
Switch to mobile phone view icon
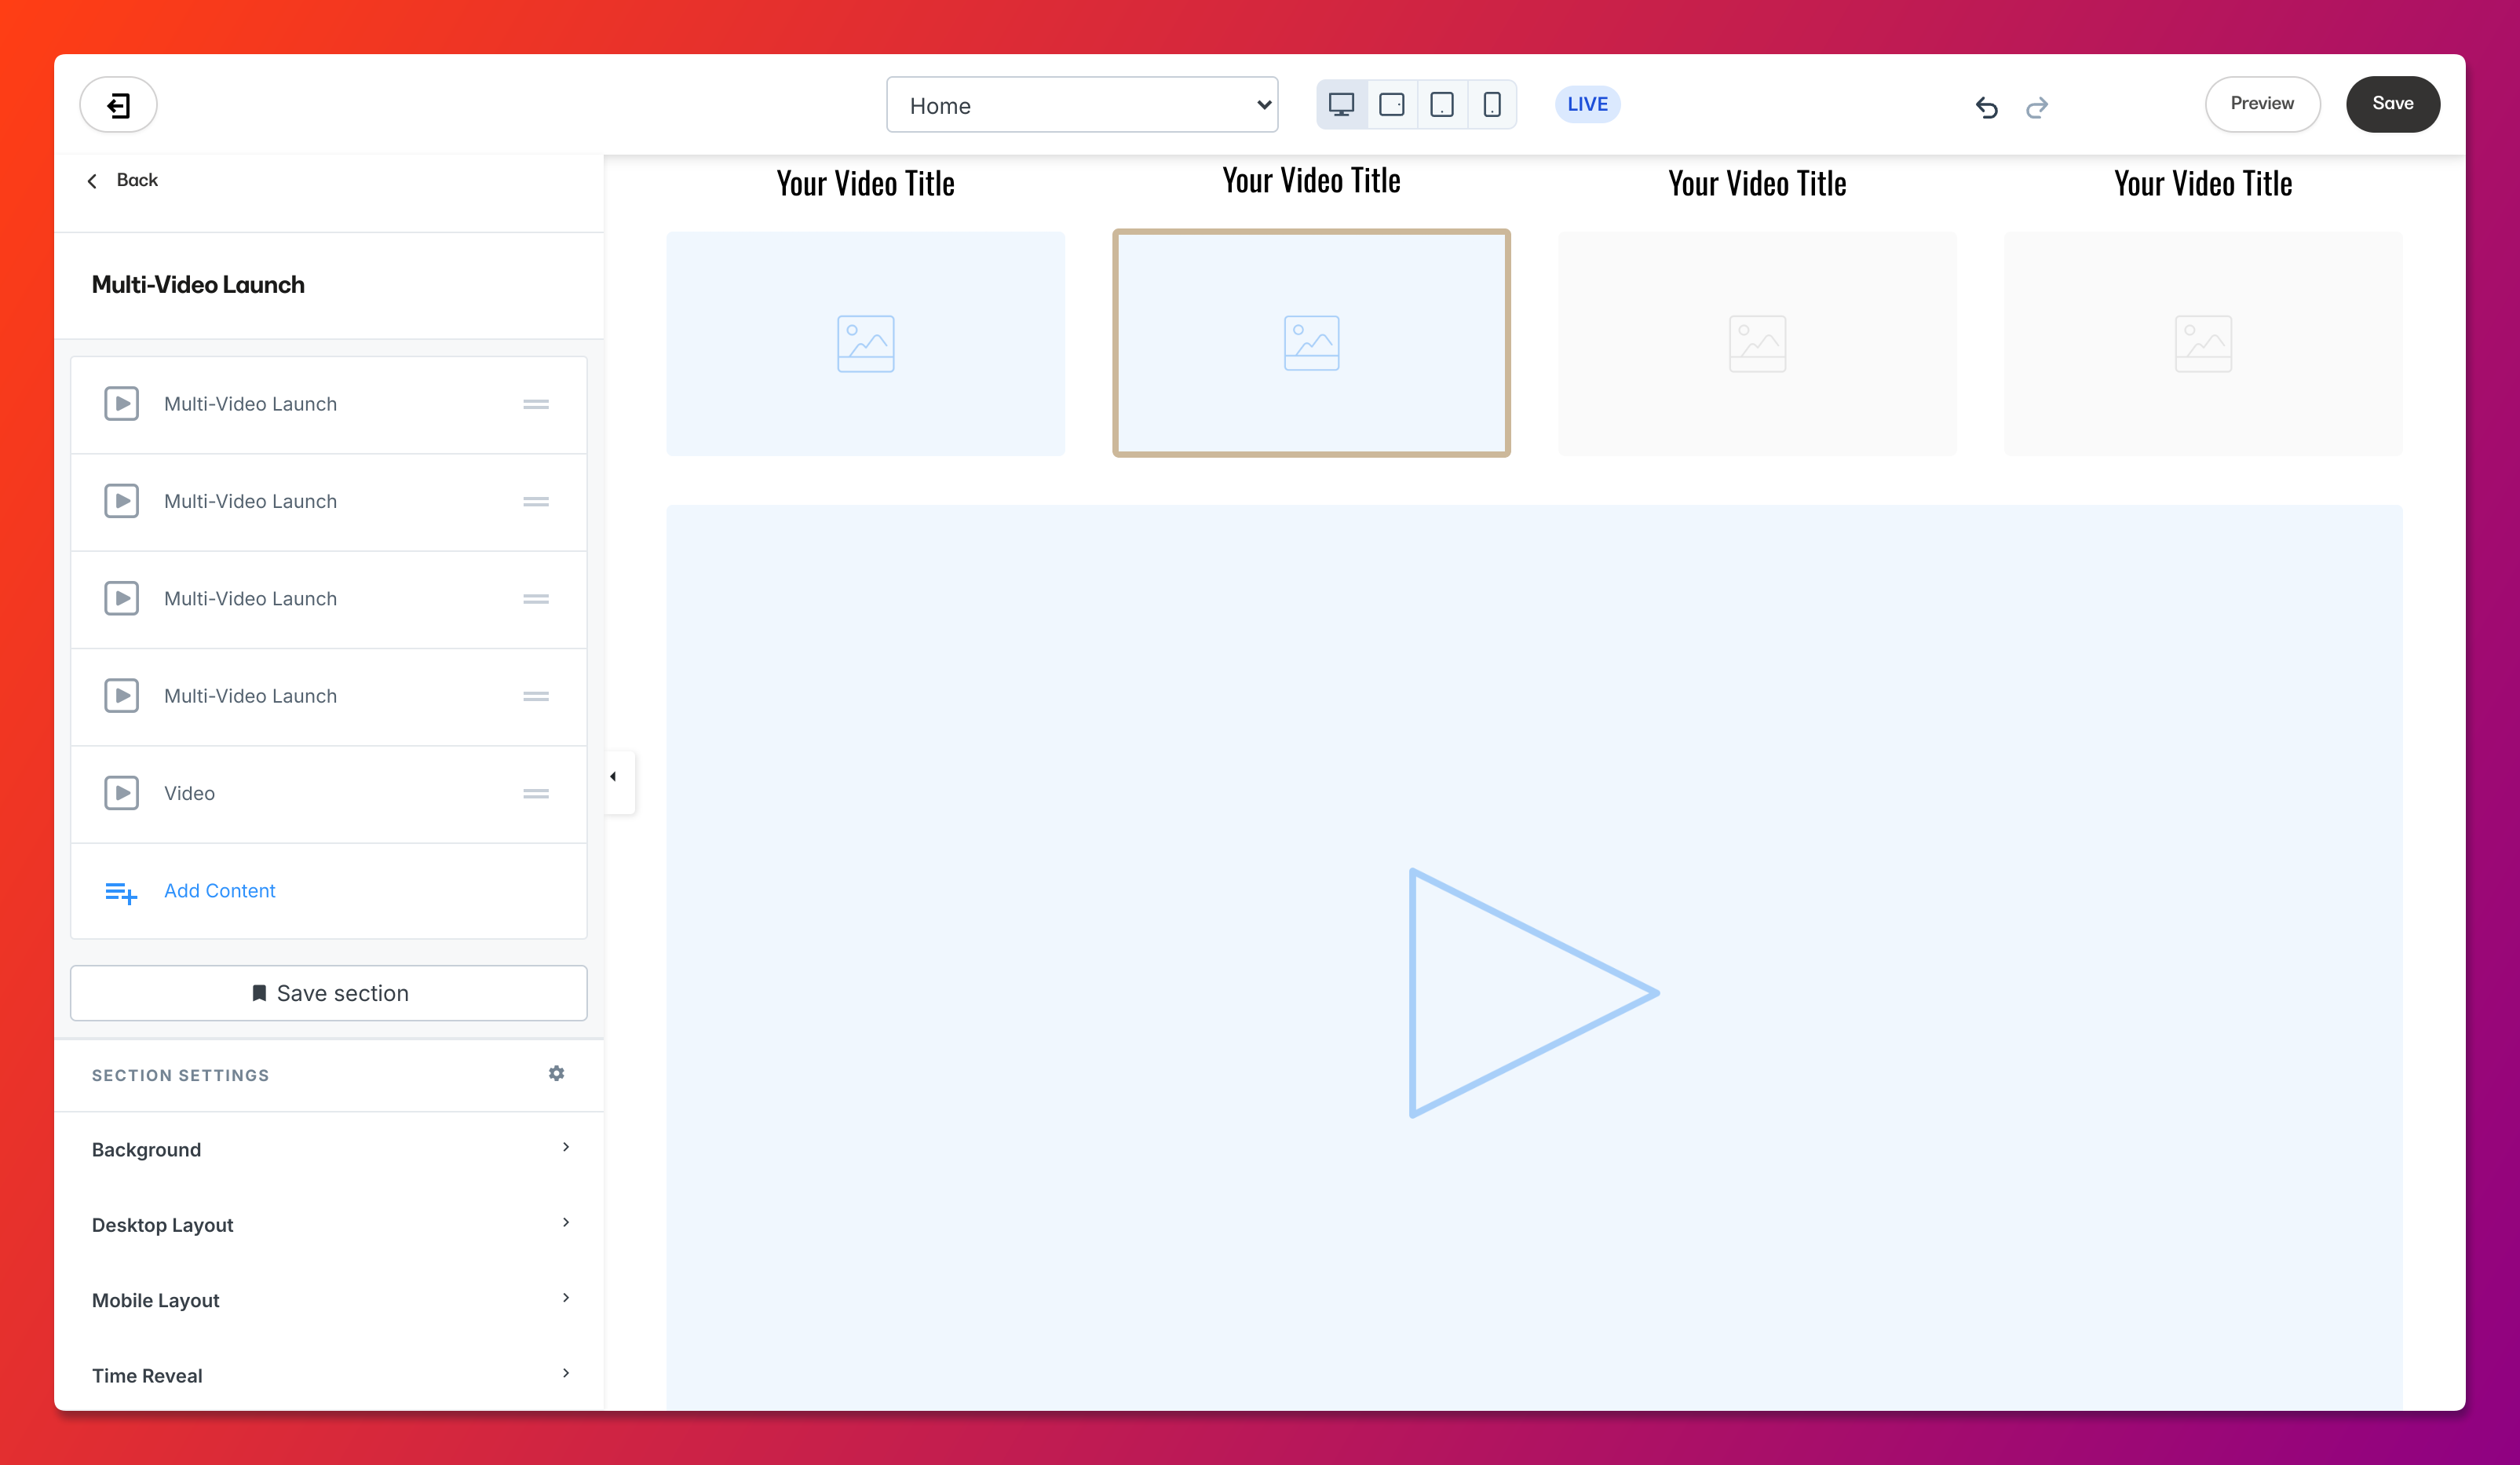(1491, 104)
